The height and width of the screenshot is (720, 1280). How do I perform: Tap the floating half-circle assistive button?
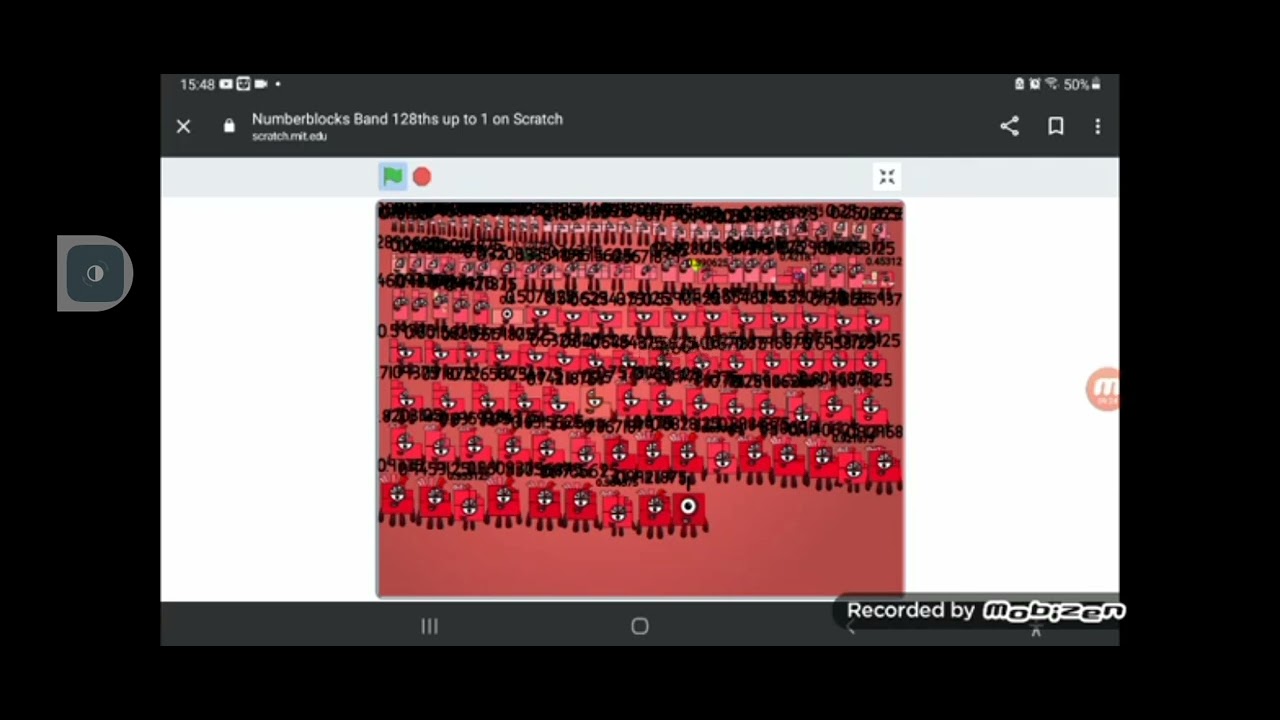coord(95,273)
